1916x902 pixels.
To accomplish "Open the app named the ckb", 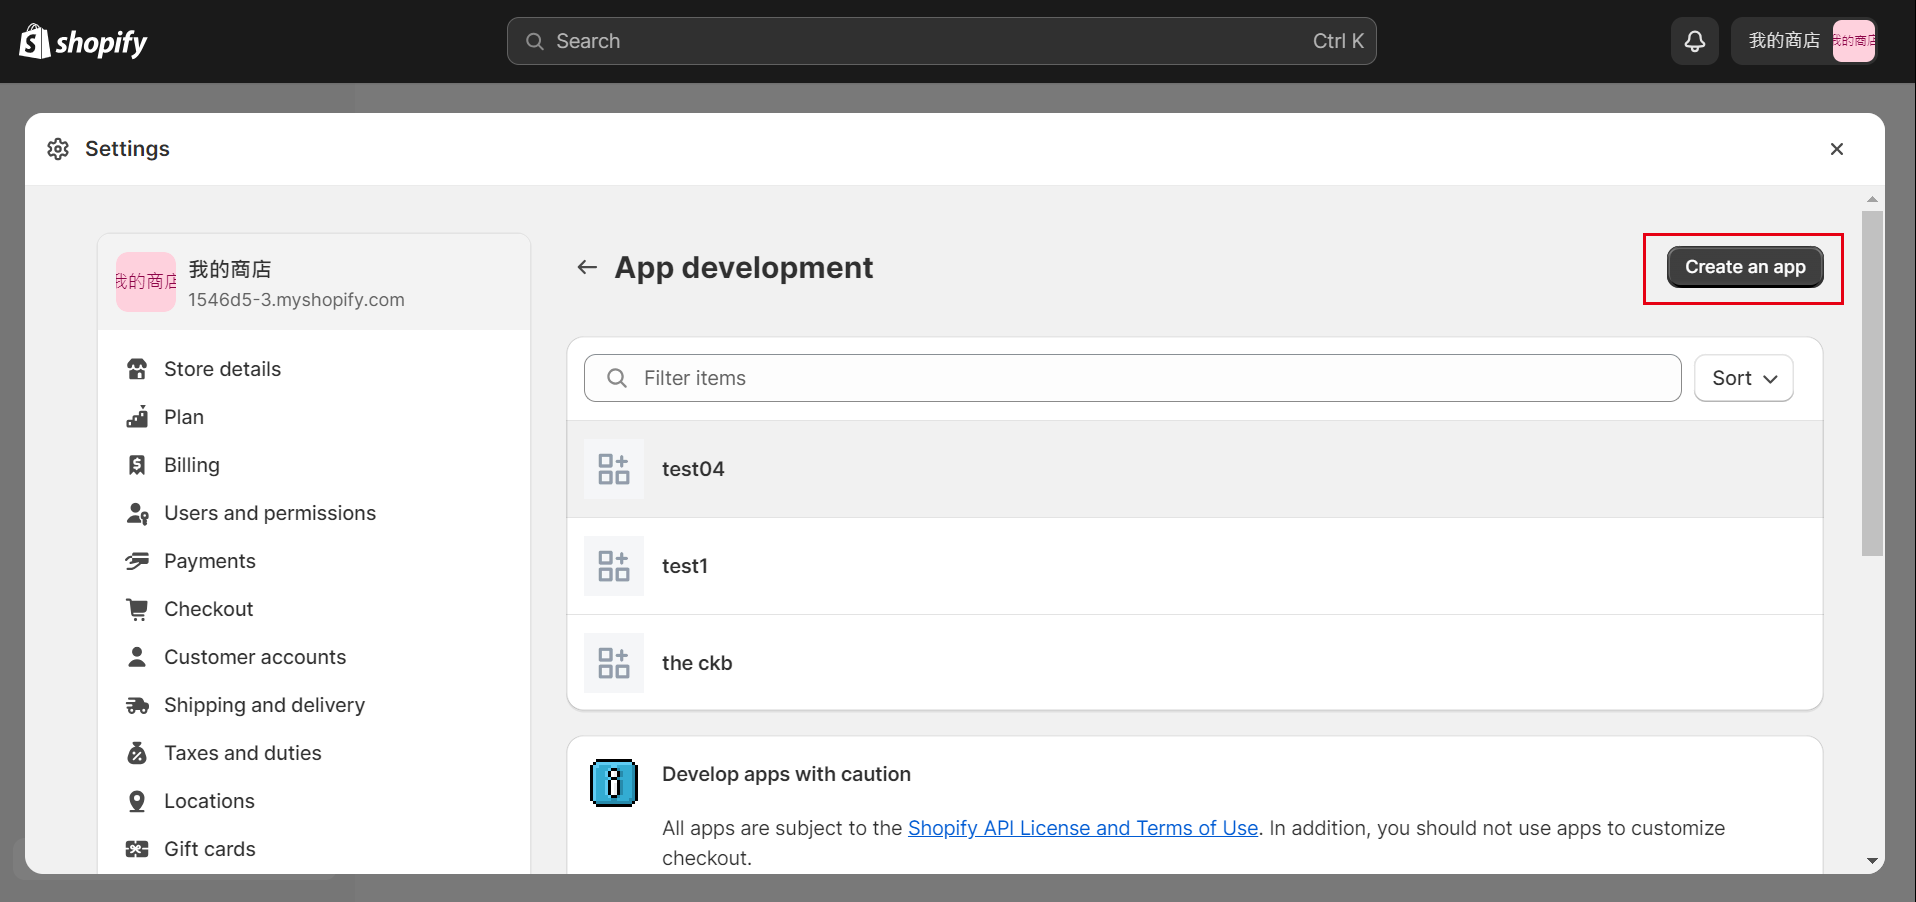I will coord(1195,663).
